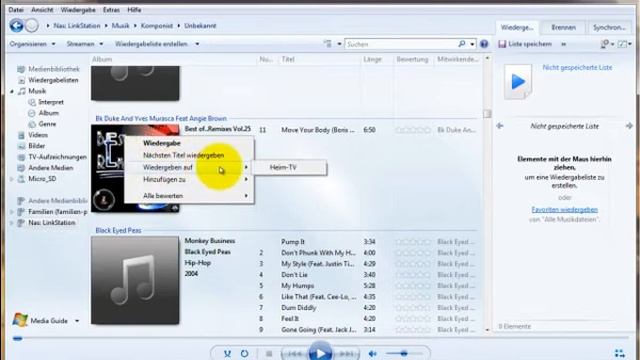Select the Monkey Business album thumbnail
Screen dimensions: 640x360
pos(135,280)
